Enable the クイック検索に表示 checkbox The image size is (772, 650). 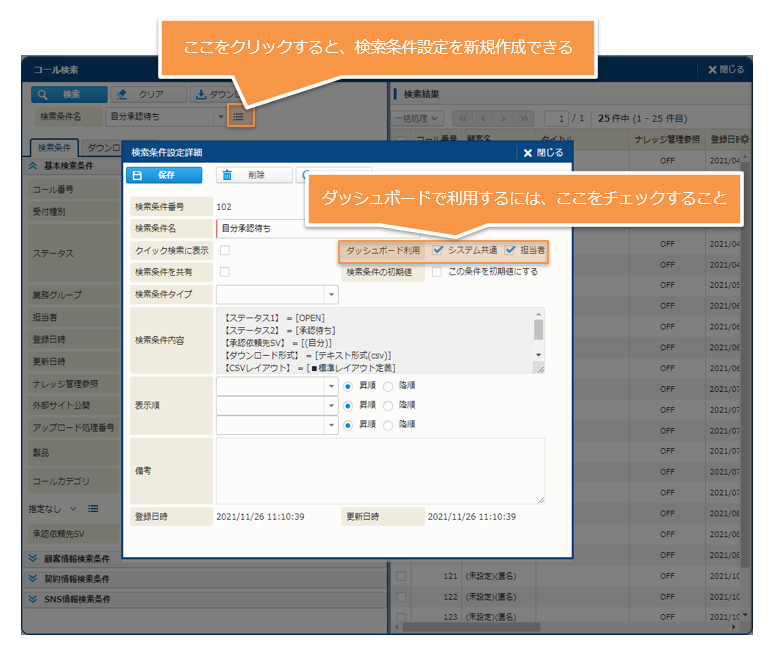point(225,250)
